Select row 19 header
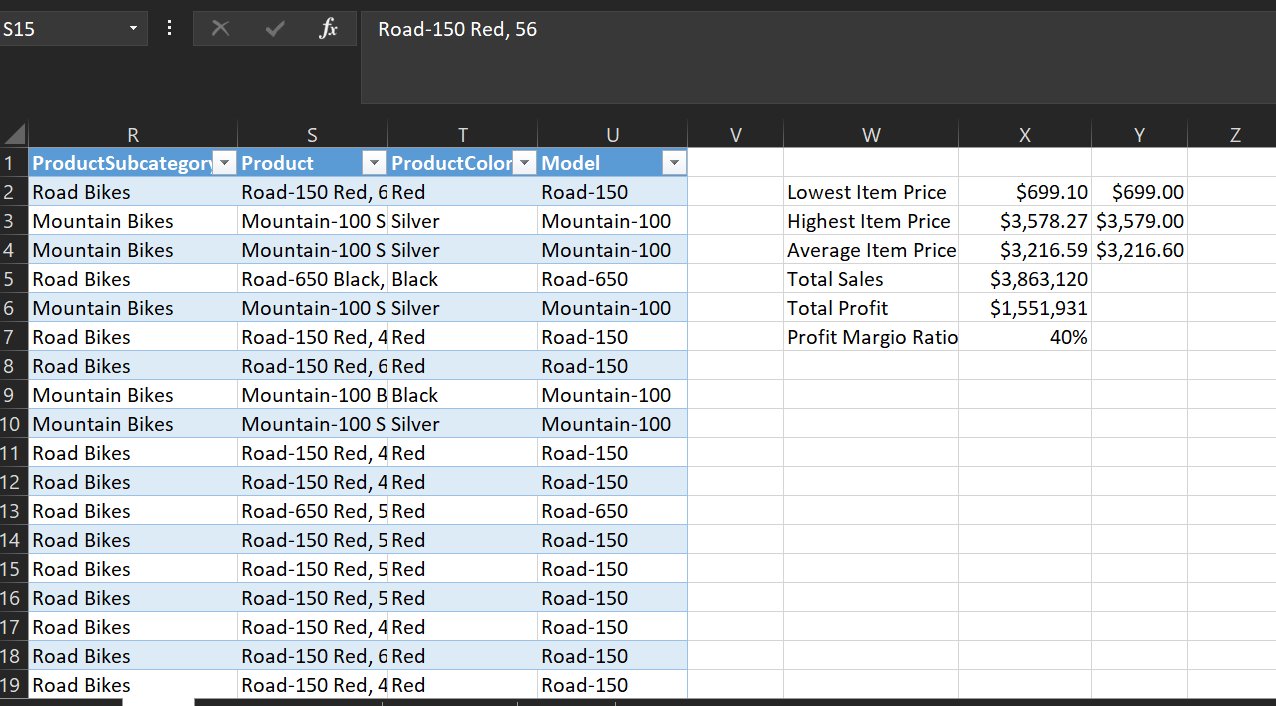 [x=14, y=685]
